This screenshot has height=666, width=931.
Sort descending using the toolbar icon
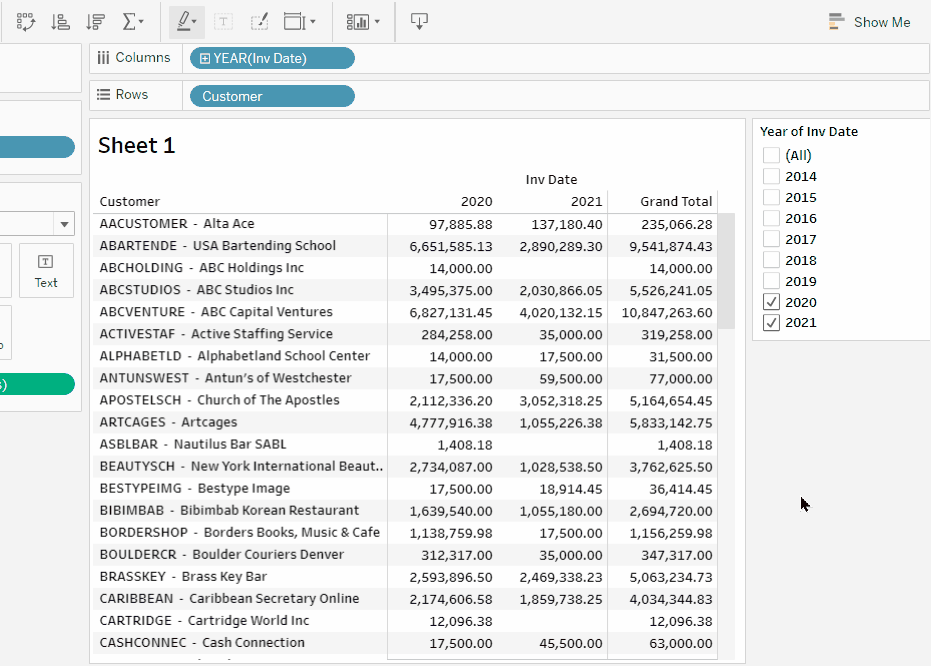pos(95,21)
